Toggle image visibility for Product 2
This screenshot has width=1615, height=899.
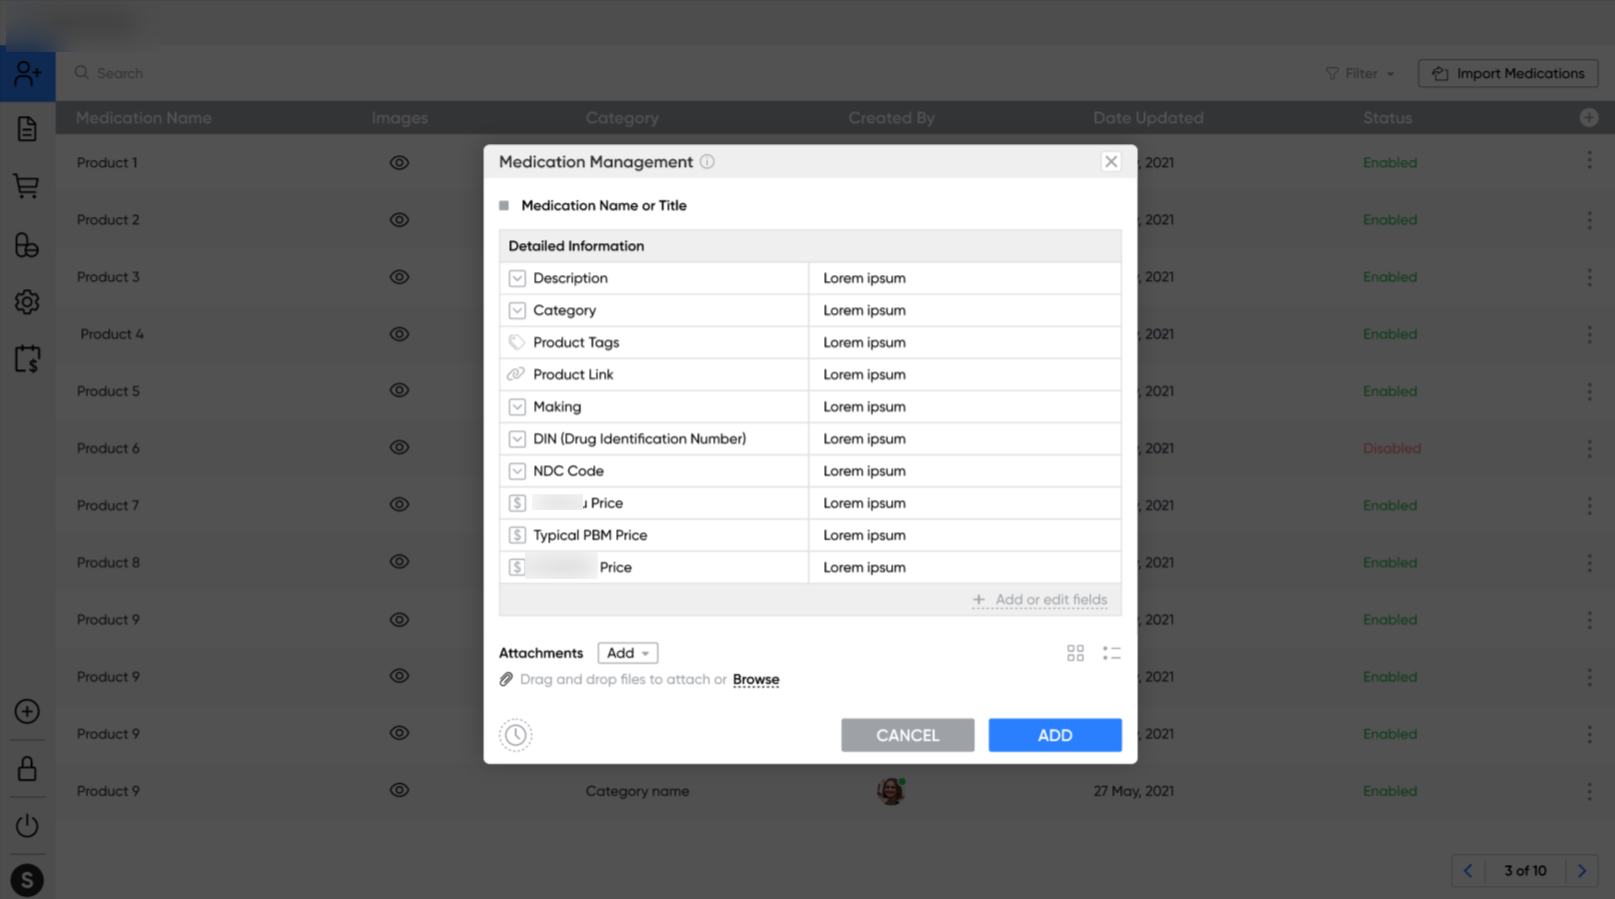399,220
